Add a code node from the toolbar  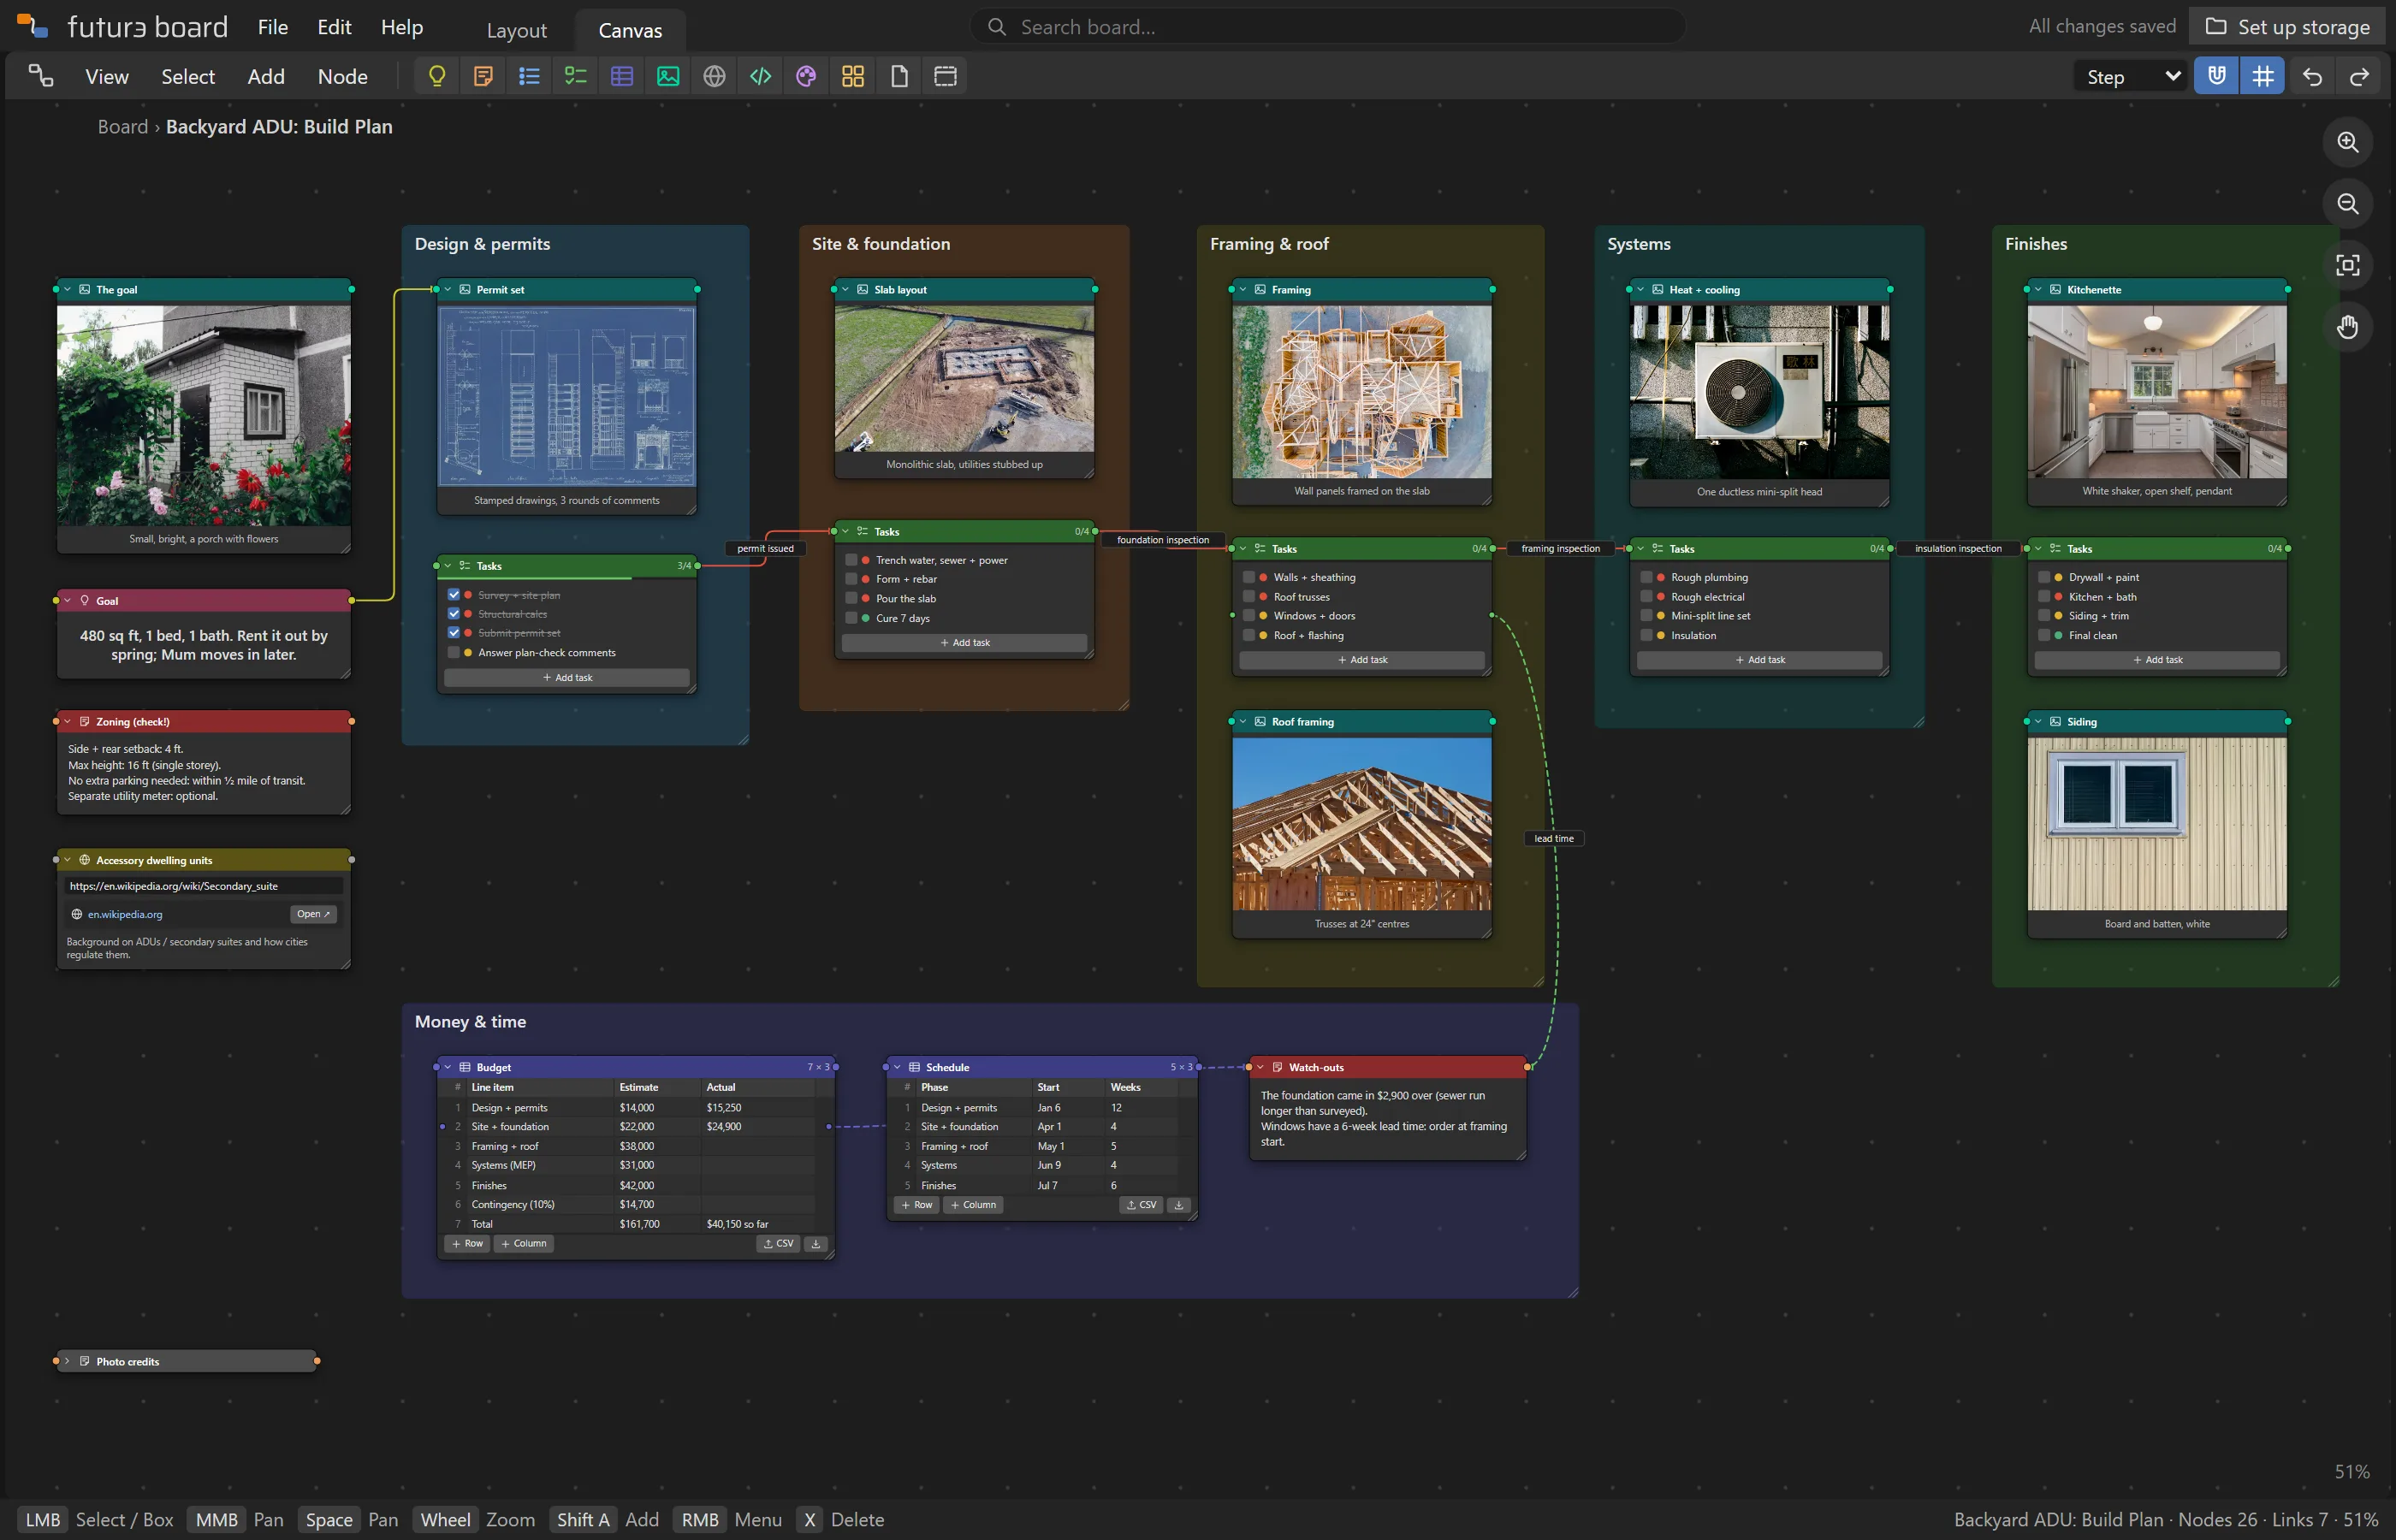coord(761,76)
